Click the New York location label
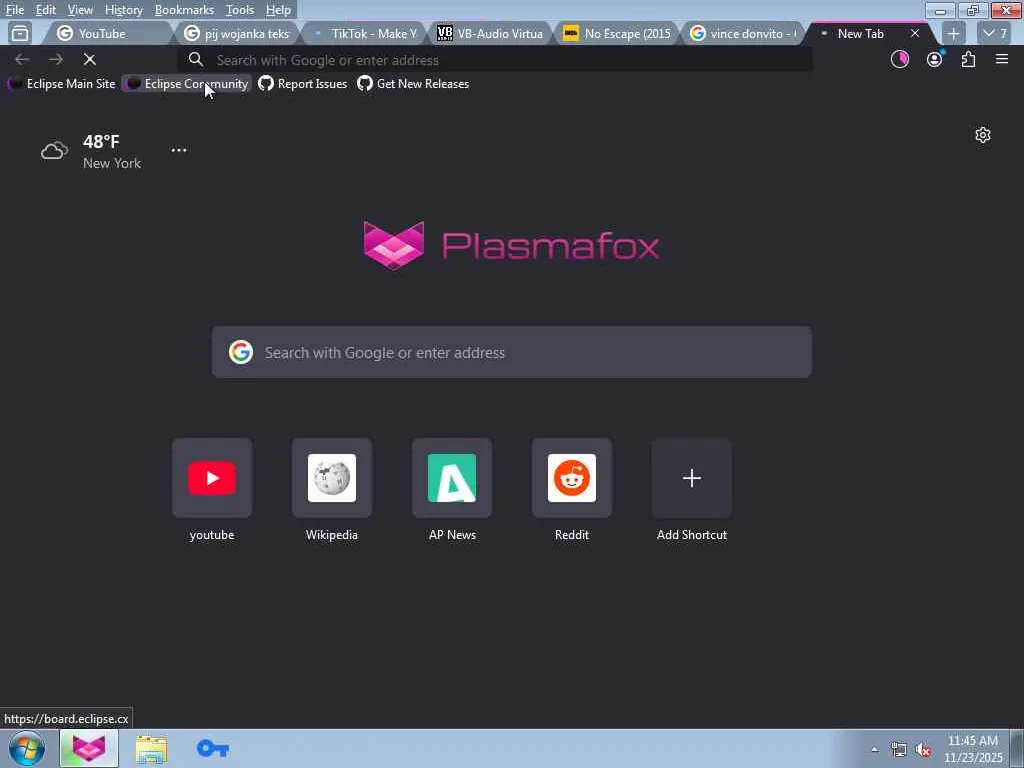The height and width of the screenshot is (768, 1024). (x=112, y=163)
